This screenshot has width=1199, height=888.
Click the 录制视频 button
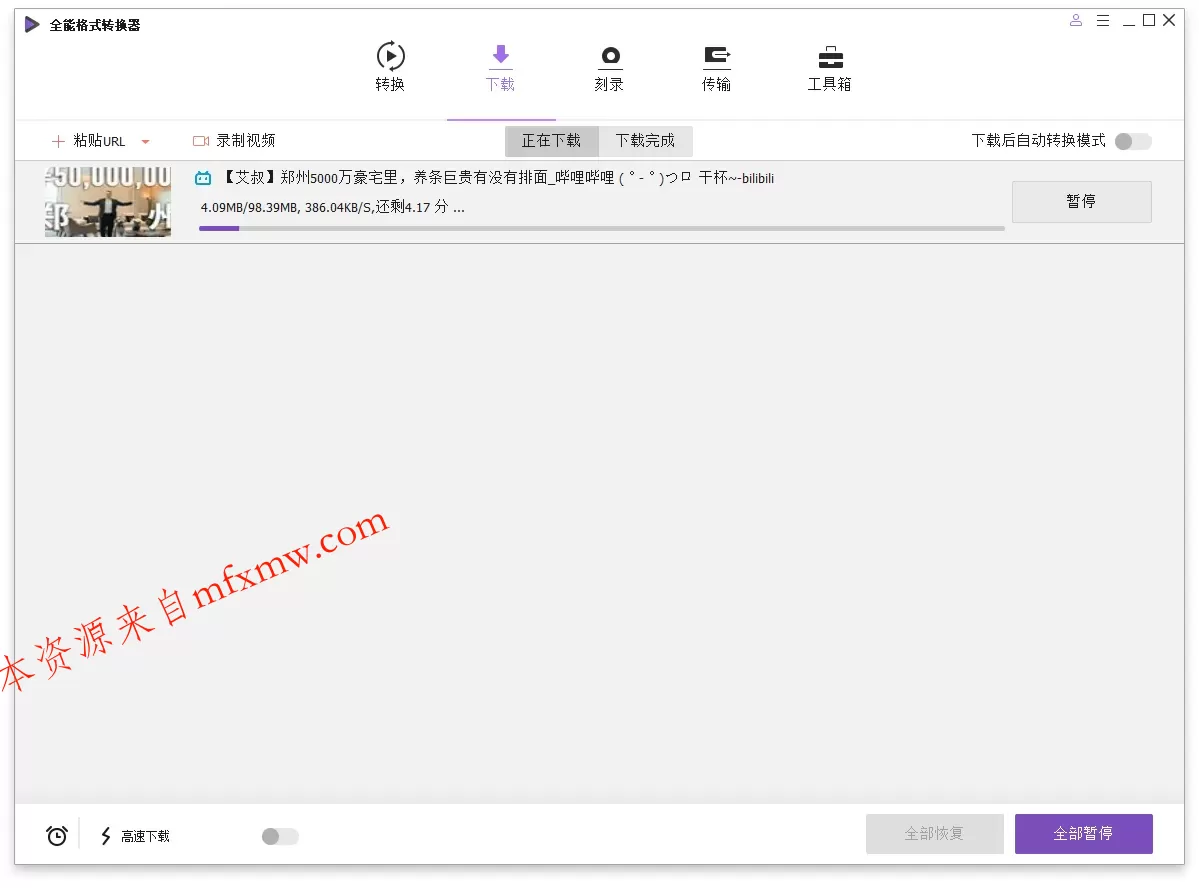234,141
